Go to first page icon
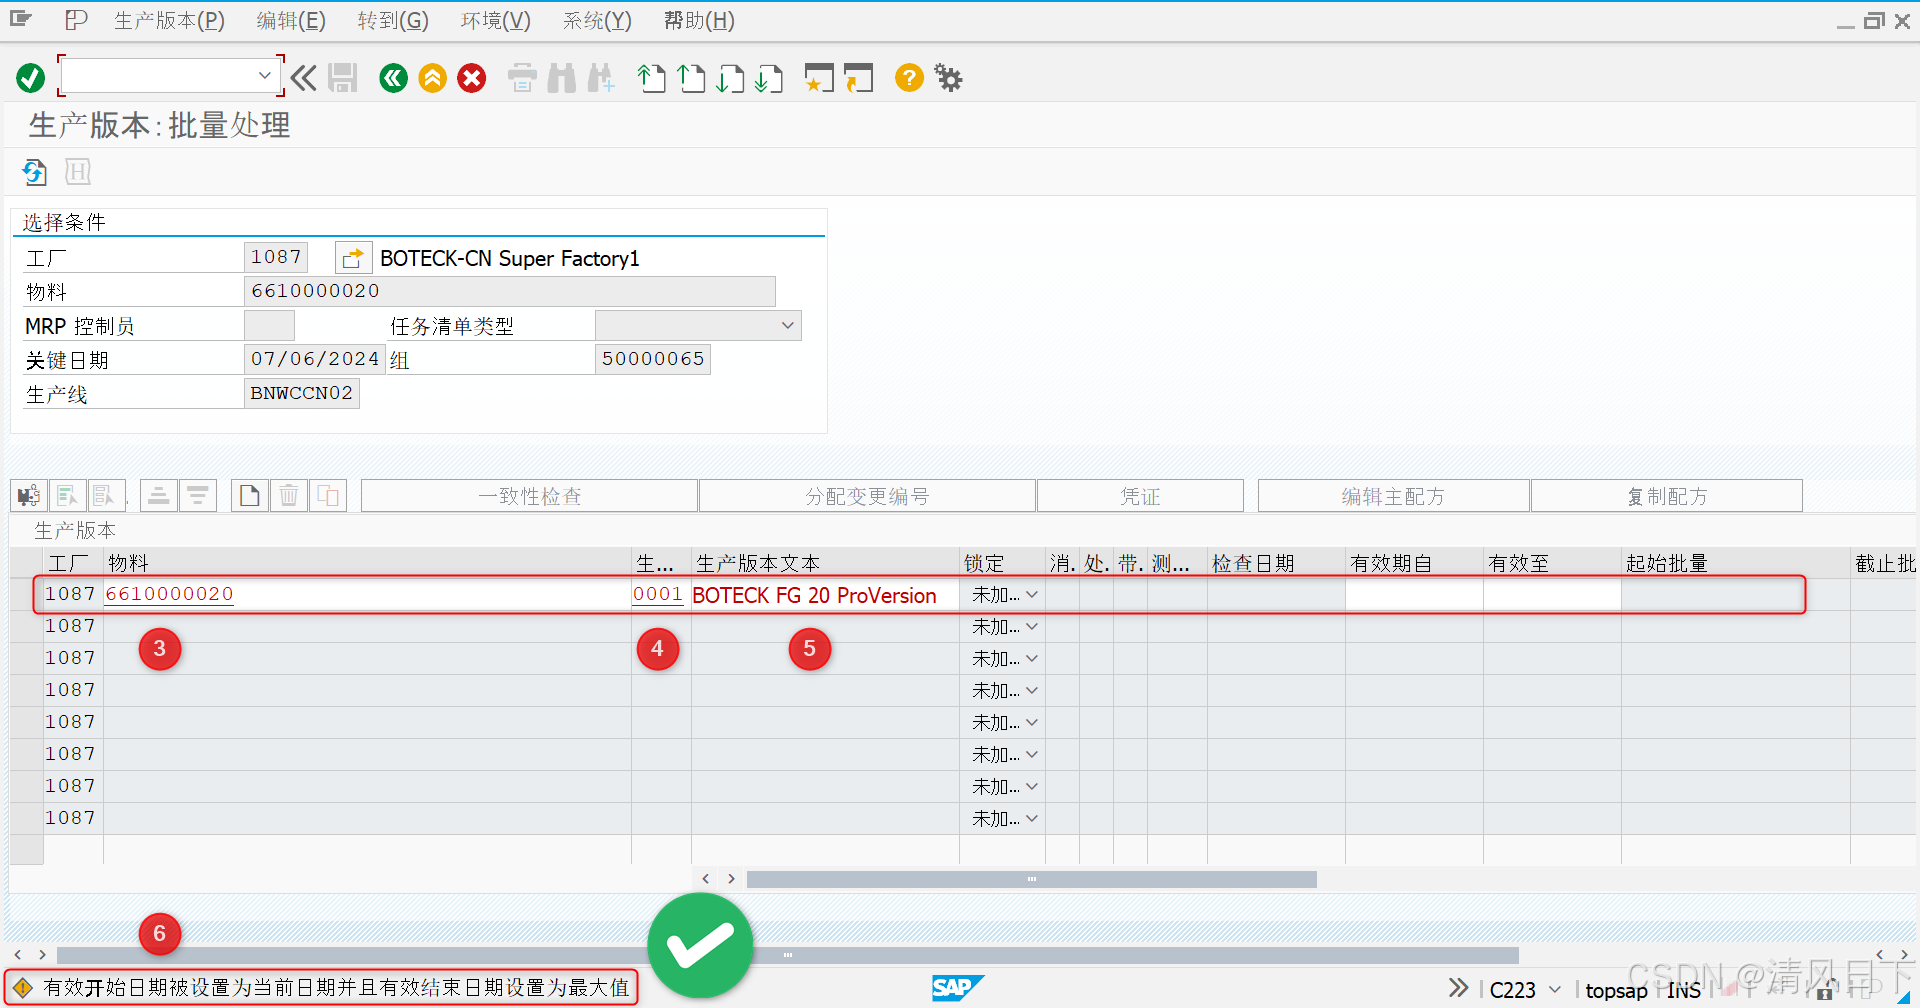Image resolution: width=1920 pixels, height=1008 pixels. click(651, 78)
